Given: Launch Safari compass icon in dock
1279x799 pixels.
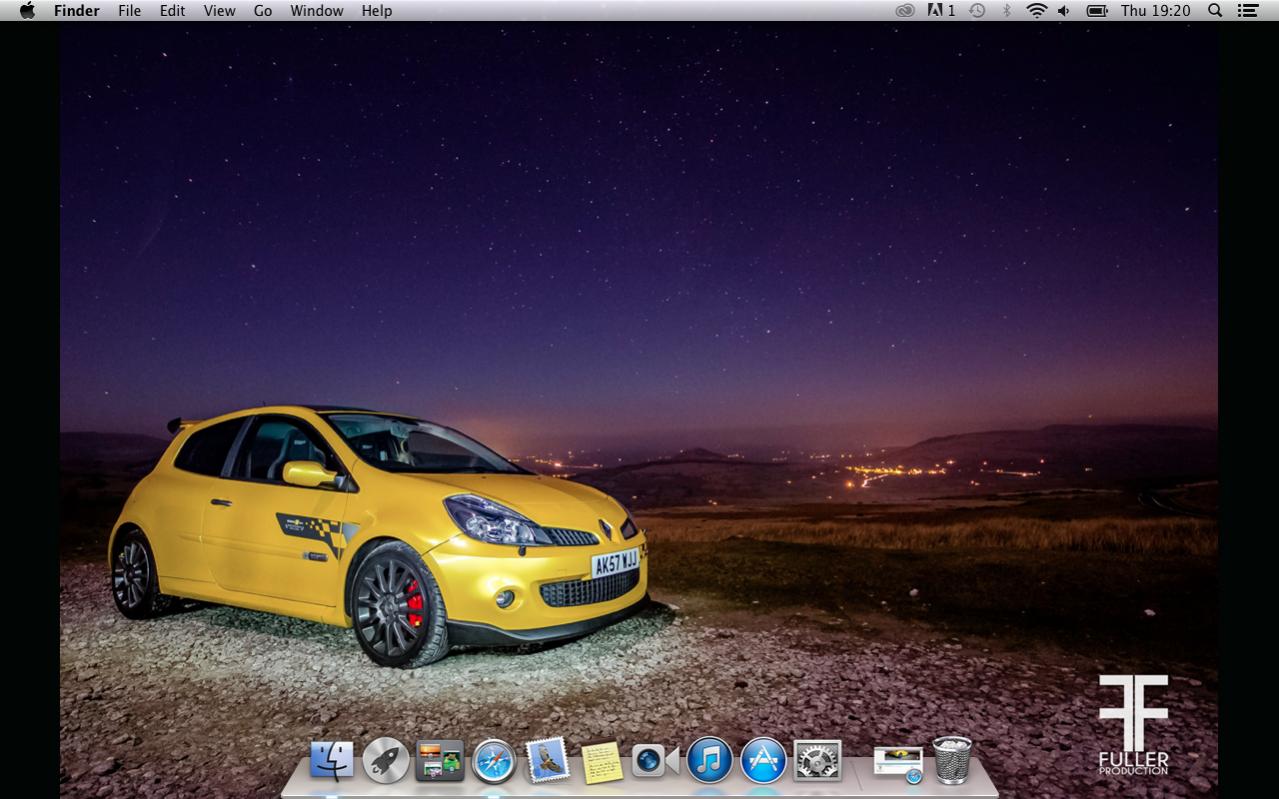Looking at the screenshot, I should point(494,762).
